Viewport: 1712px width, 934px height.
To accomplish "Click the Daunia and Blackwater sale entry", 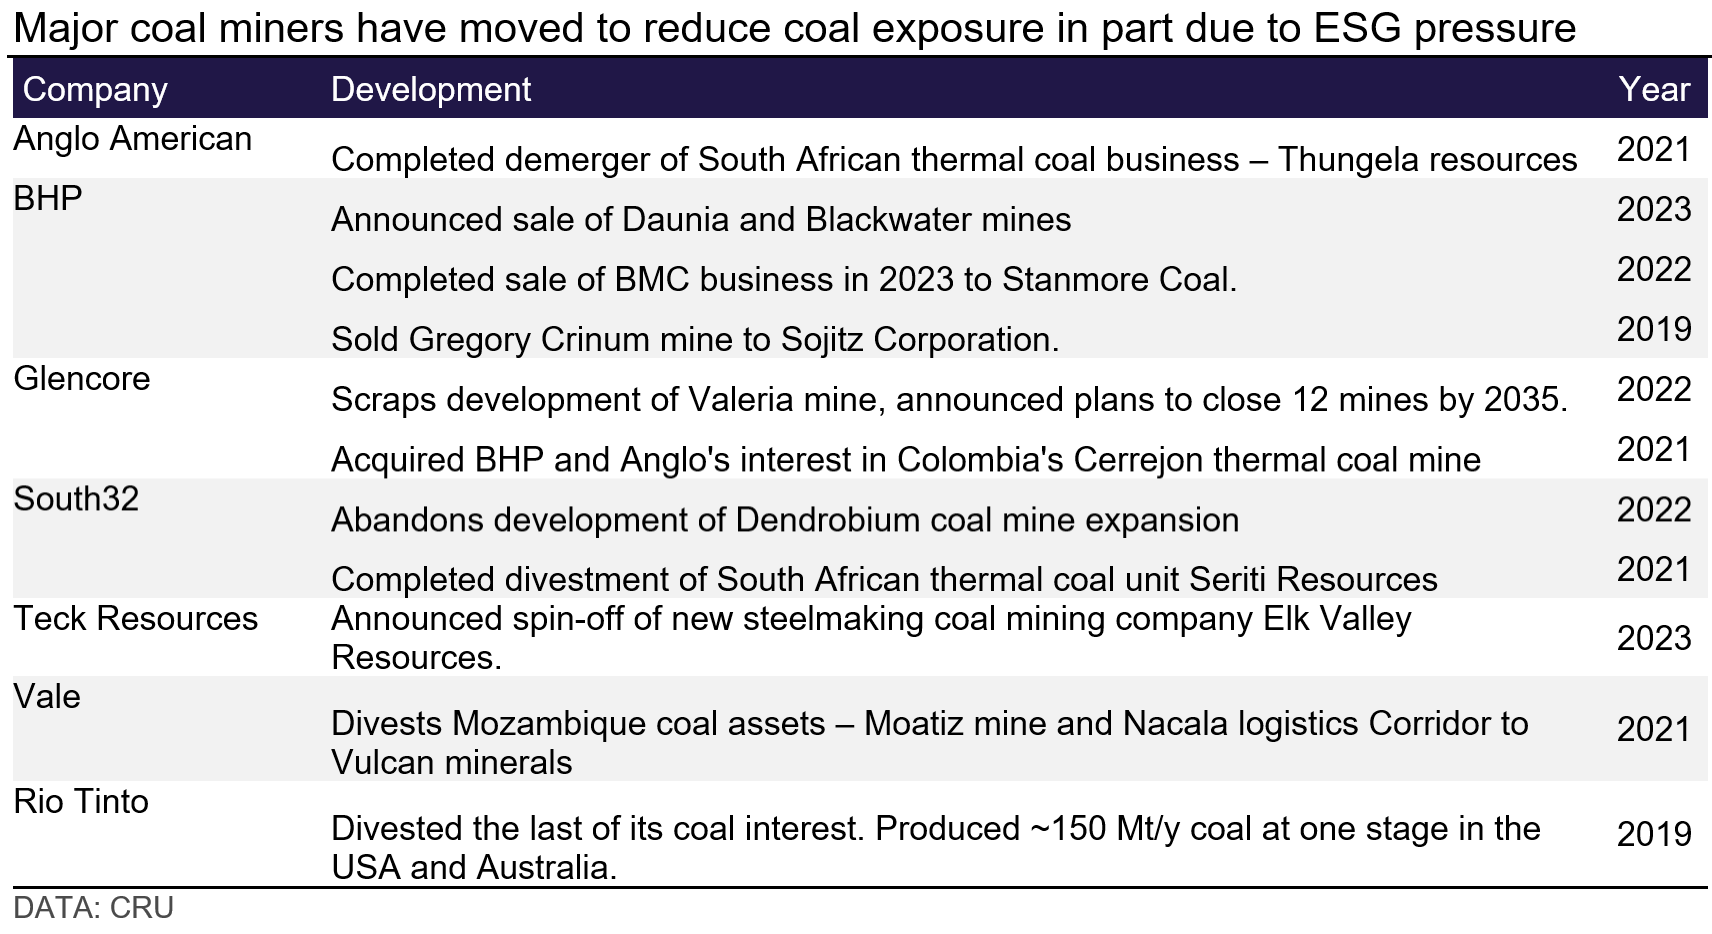I will pyautogui.click(x=701, y=220).
